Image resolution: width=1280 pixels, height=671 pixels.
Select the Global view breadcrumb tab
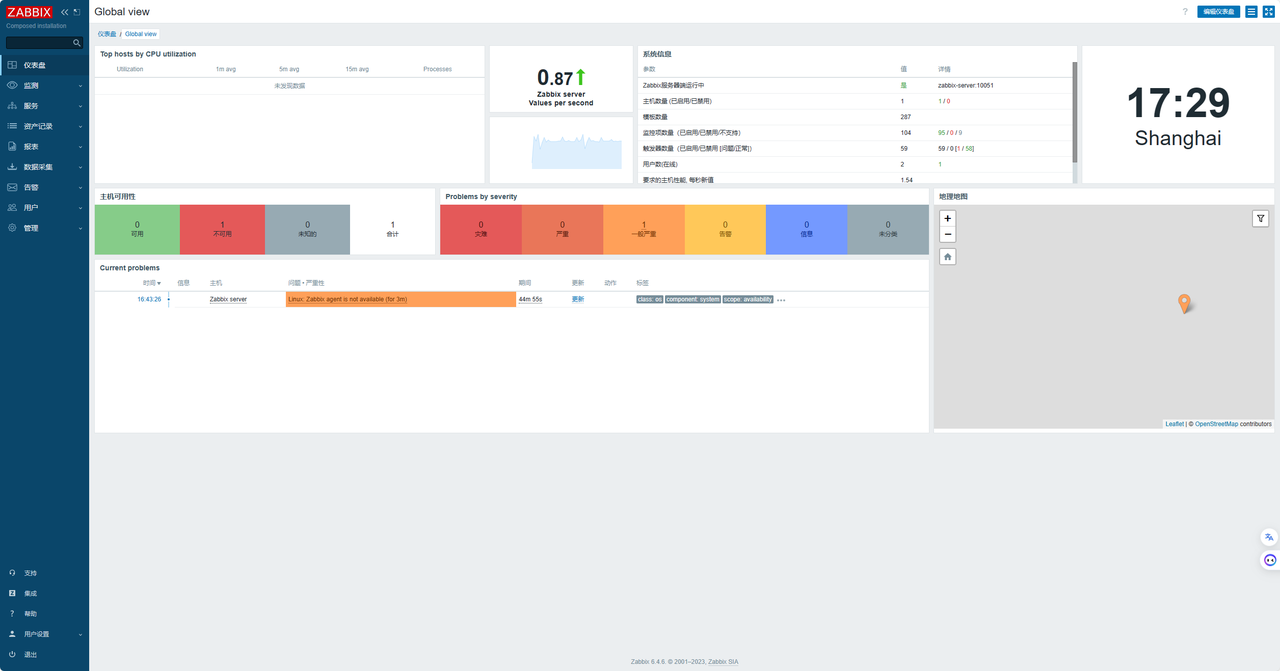coord(141,34)
